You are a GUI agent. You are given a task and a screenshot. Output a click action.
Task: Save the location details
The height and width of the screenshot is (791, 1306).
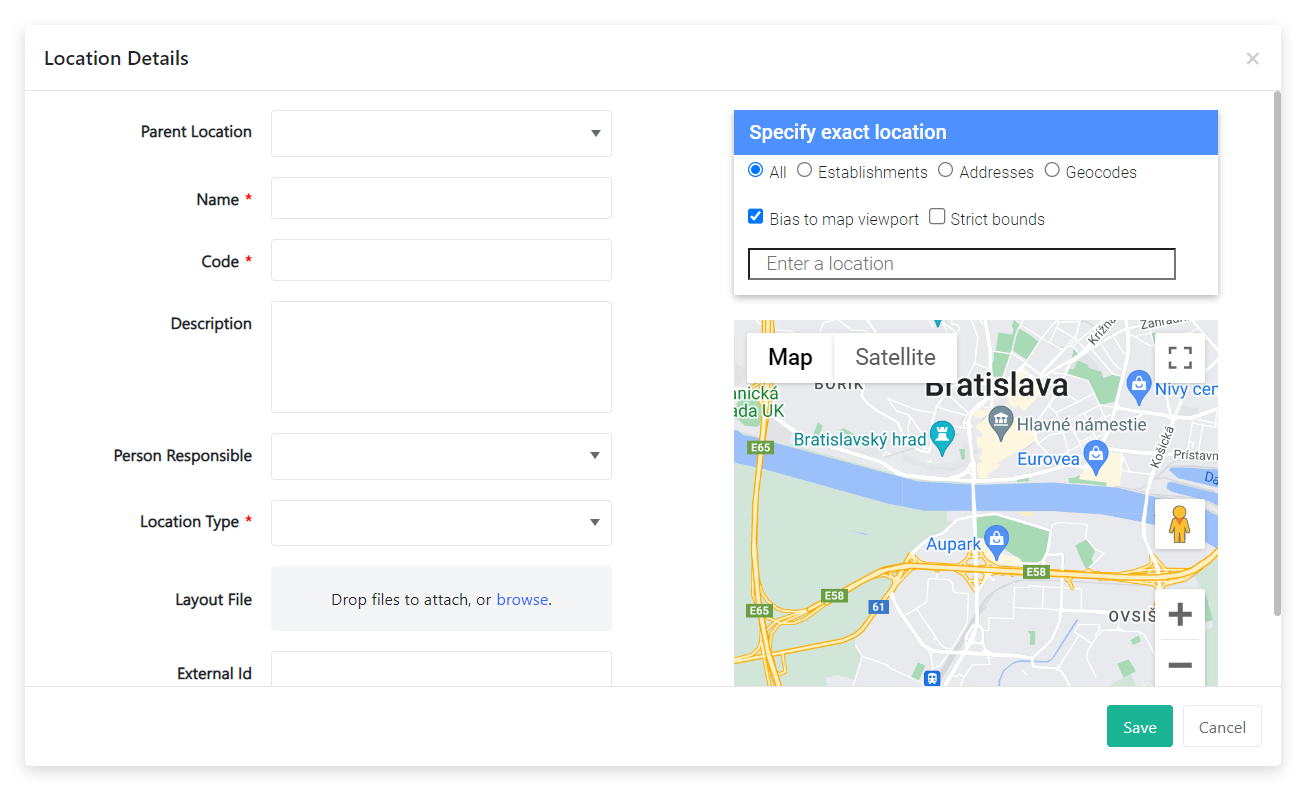coord(1139,727)
